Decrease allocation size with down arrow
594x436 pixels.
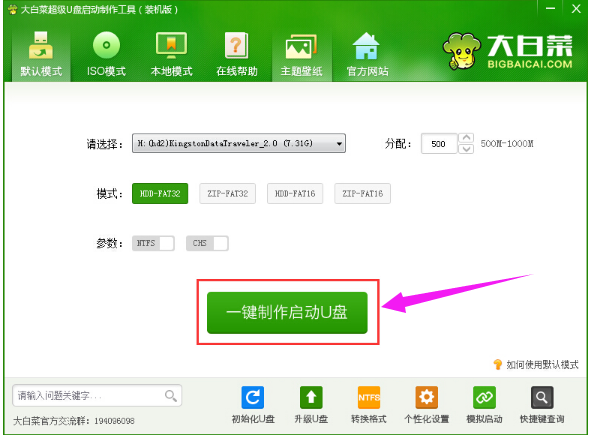(466, 149)
